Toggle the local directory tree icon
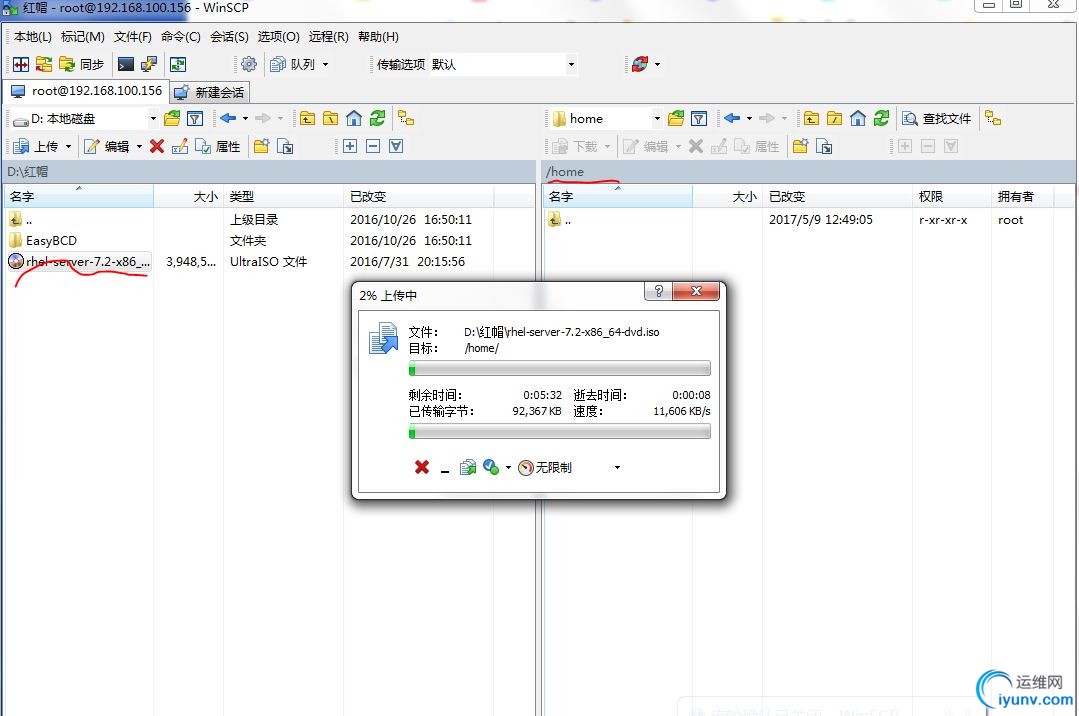Image resolution: width=1079 pixels, height=716 pixels. [406, 118]
